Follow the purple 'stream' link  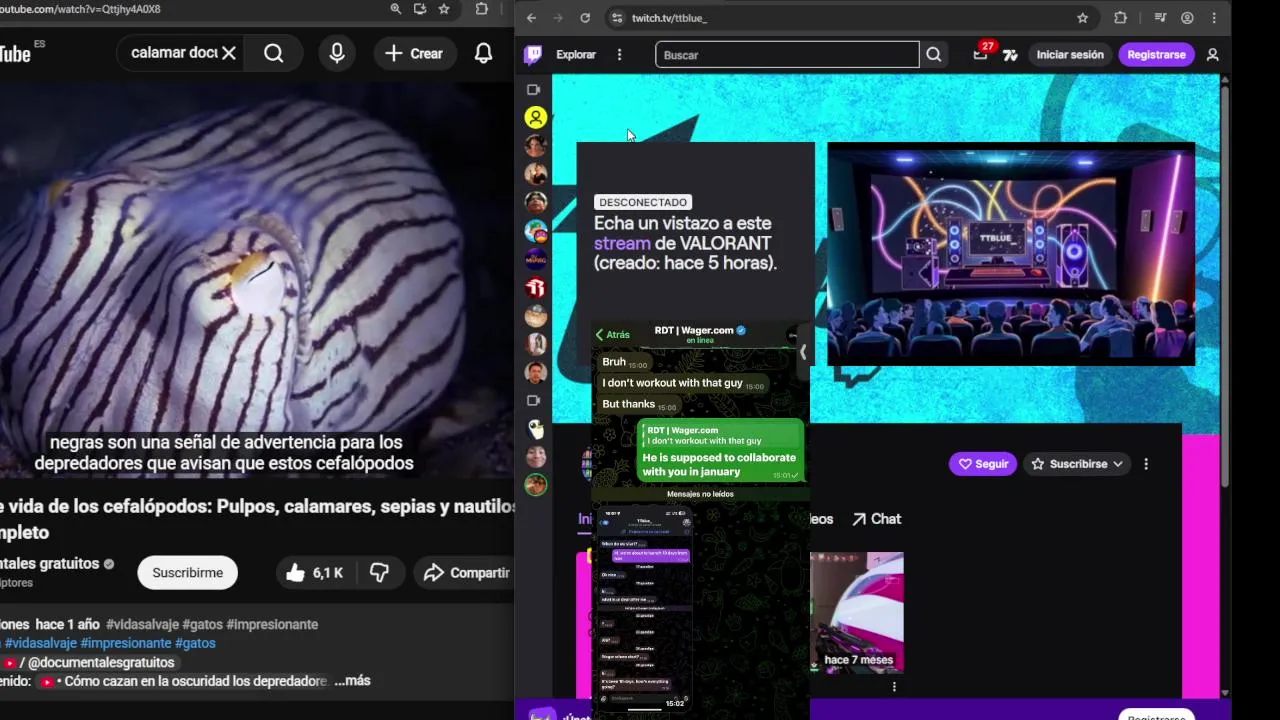[622, 243]
